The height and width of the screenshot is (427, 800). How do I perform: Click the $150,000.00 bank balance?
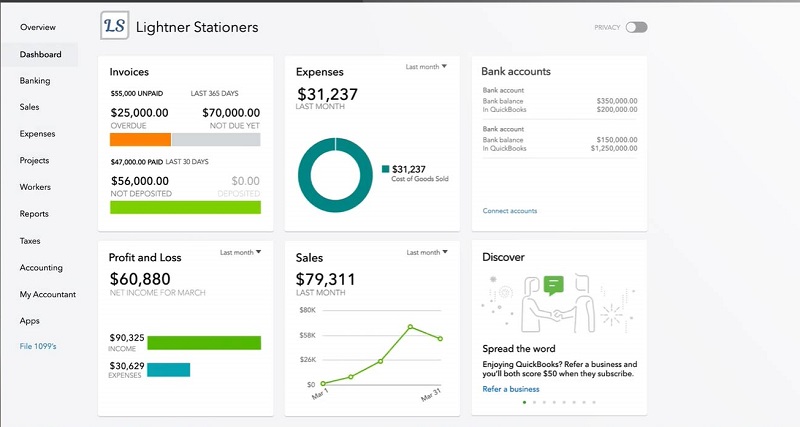pyautogui.click(x=617, y=140)
